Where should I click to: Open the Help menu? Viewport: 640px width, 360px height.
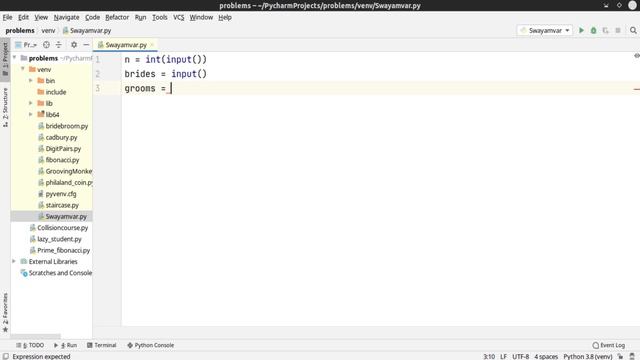click(x=225, y=17)
